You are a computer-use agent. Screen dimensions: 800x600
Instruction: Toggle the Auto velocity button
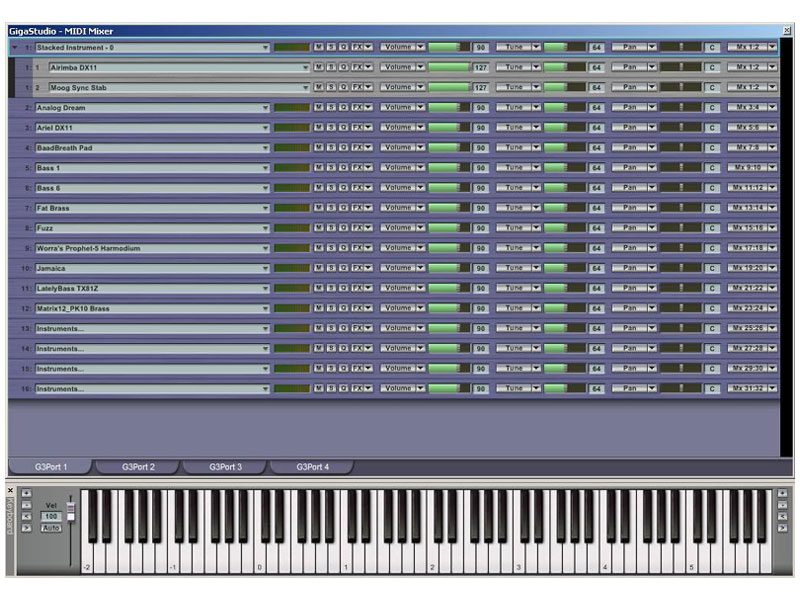click(x=51, y=527)
